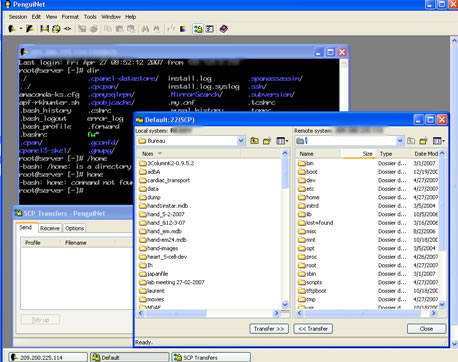
Task: Click the quick connect lightning toolbar icon
Action: click(x=30, y=29)
